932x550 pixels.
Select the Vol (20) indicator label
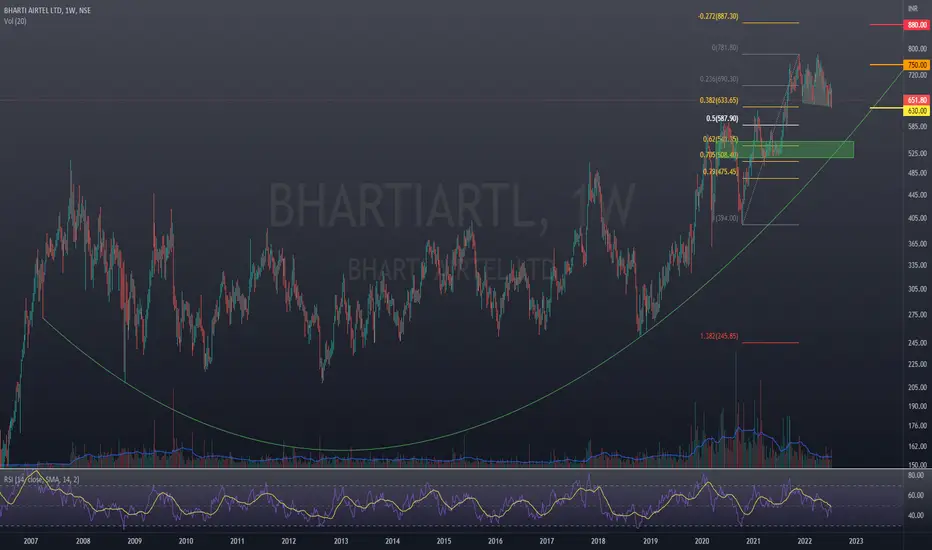pos(15,21)
